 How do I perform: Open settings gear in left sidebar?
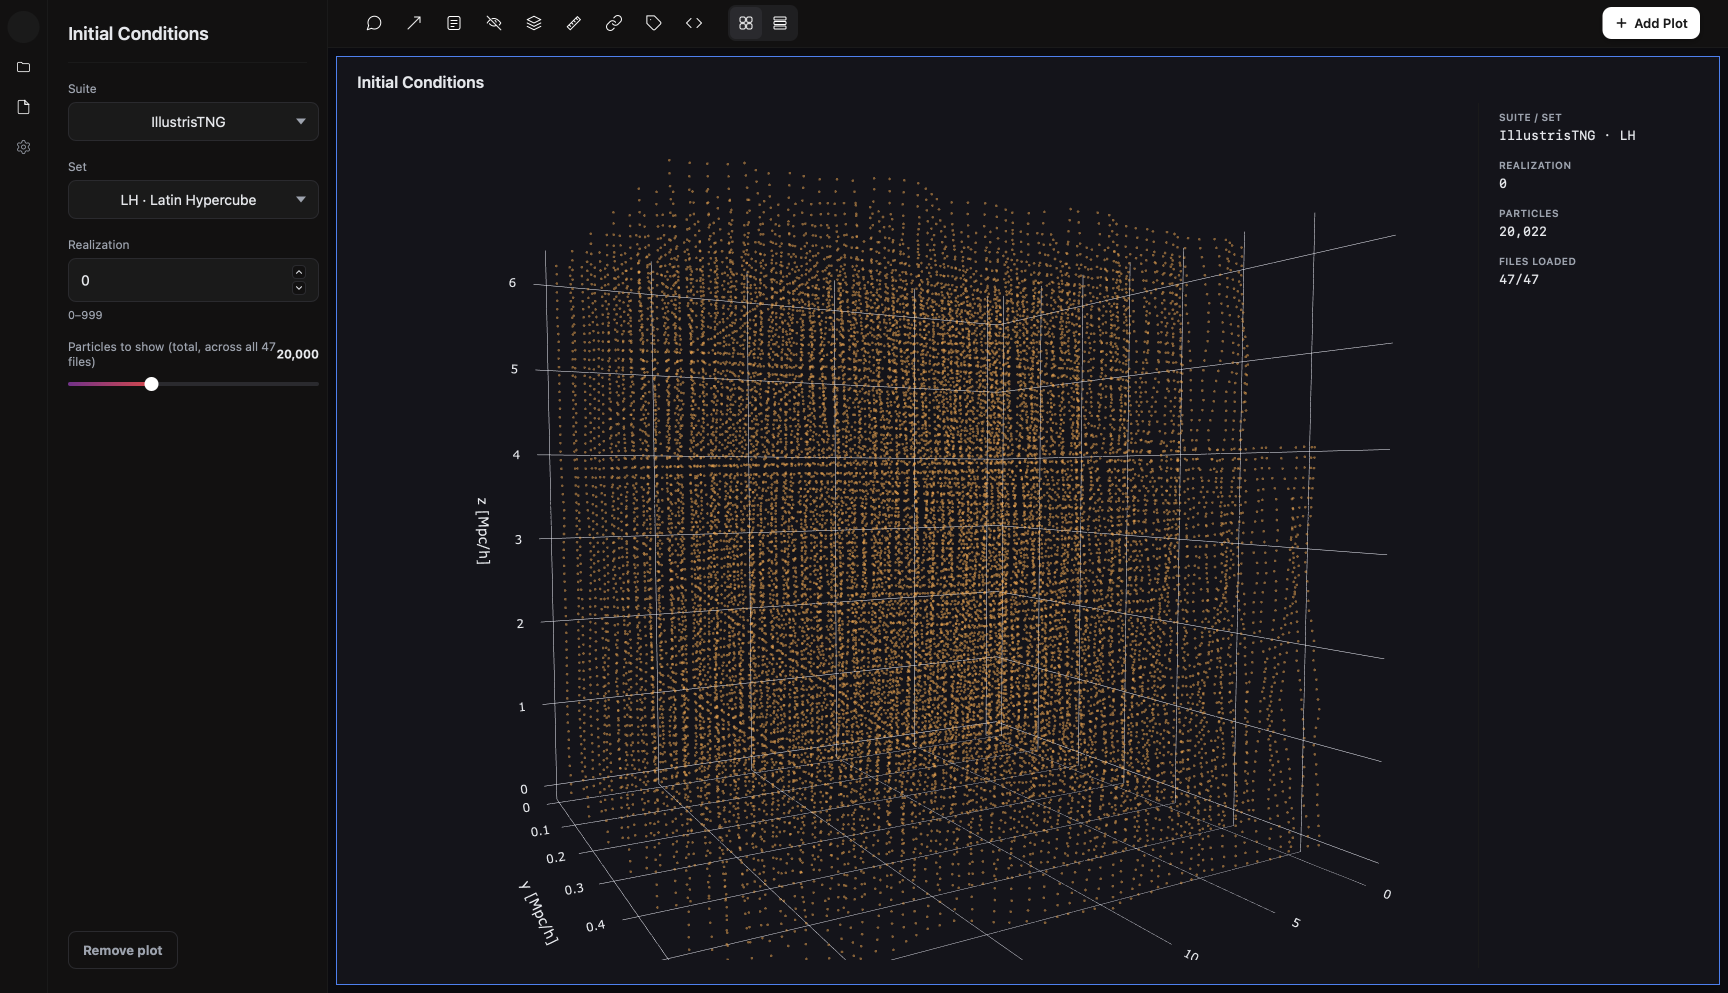click(x=24, y=147)
